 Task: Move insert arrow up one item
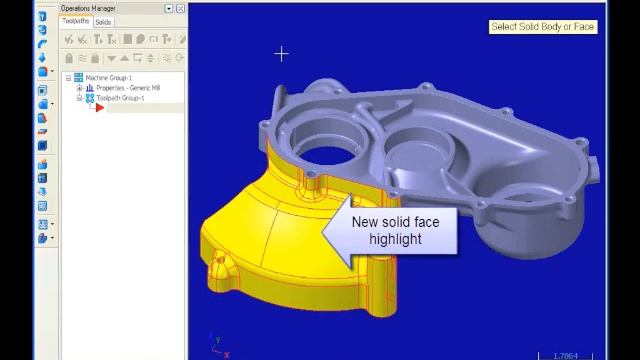[124, 58]
